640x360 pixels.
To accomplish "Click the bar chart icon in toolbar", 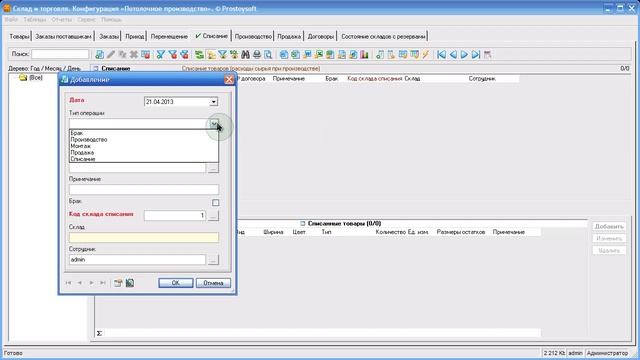I will tap(364, 54).
